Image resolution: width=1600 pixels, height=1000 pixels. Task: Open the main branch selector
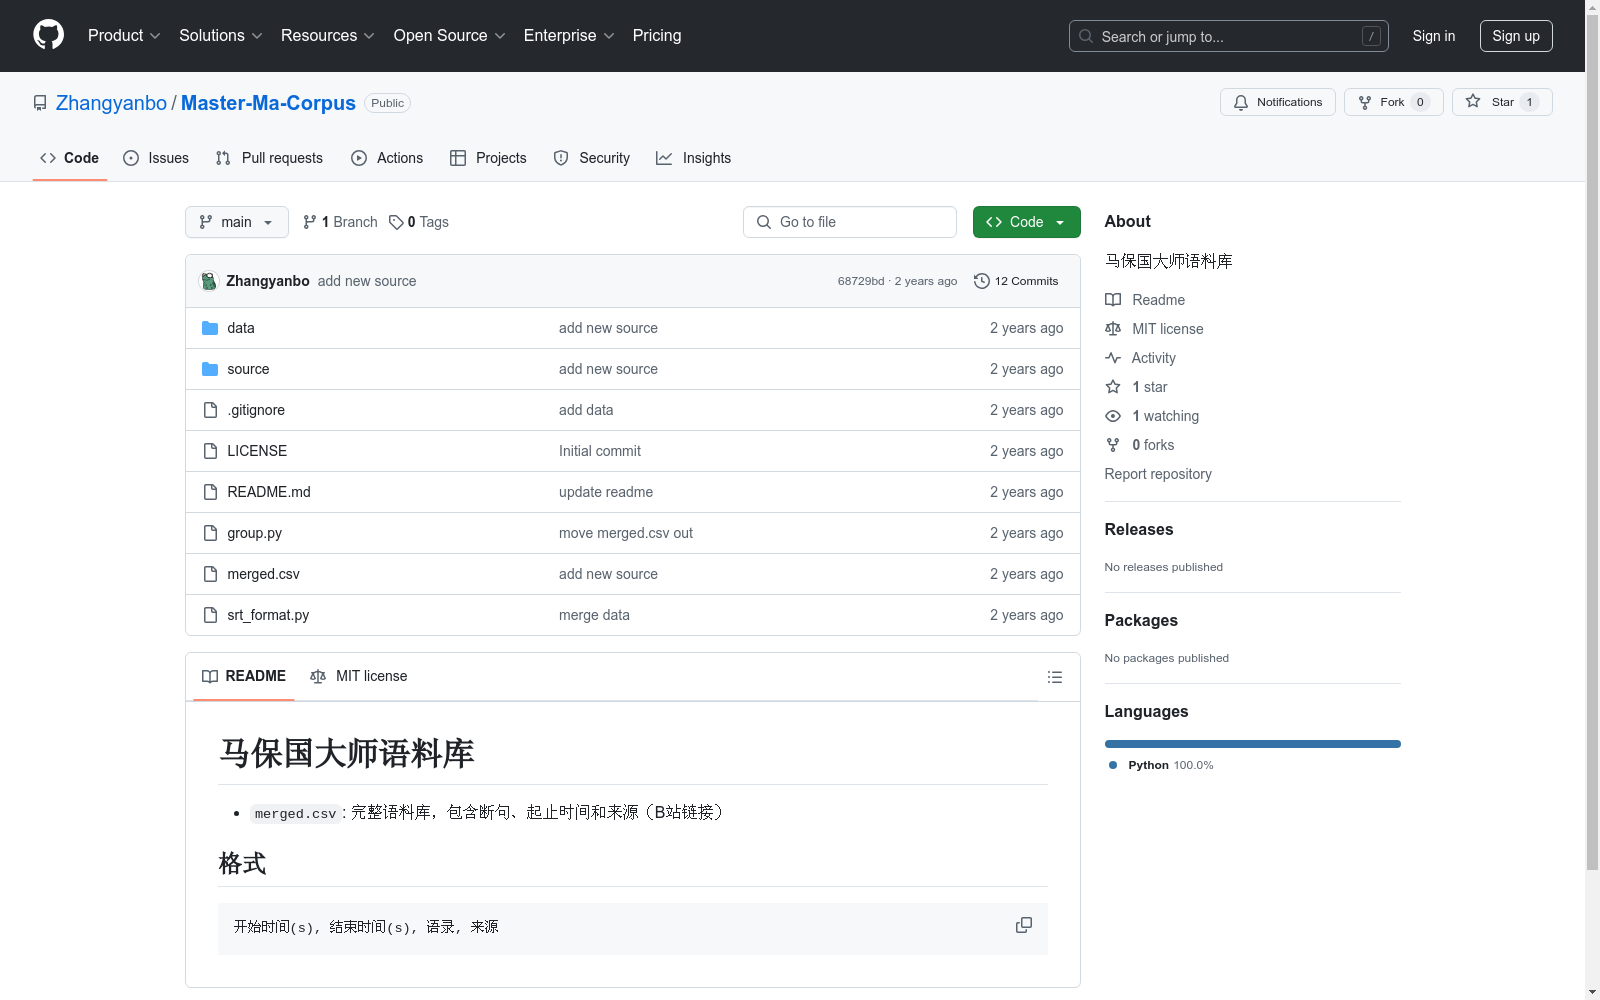click(x=236, y=222)
